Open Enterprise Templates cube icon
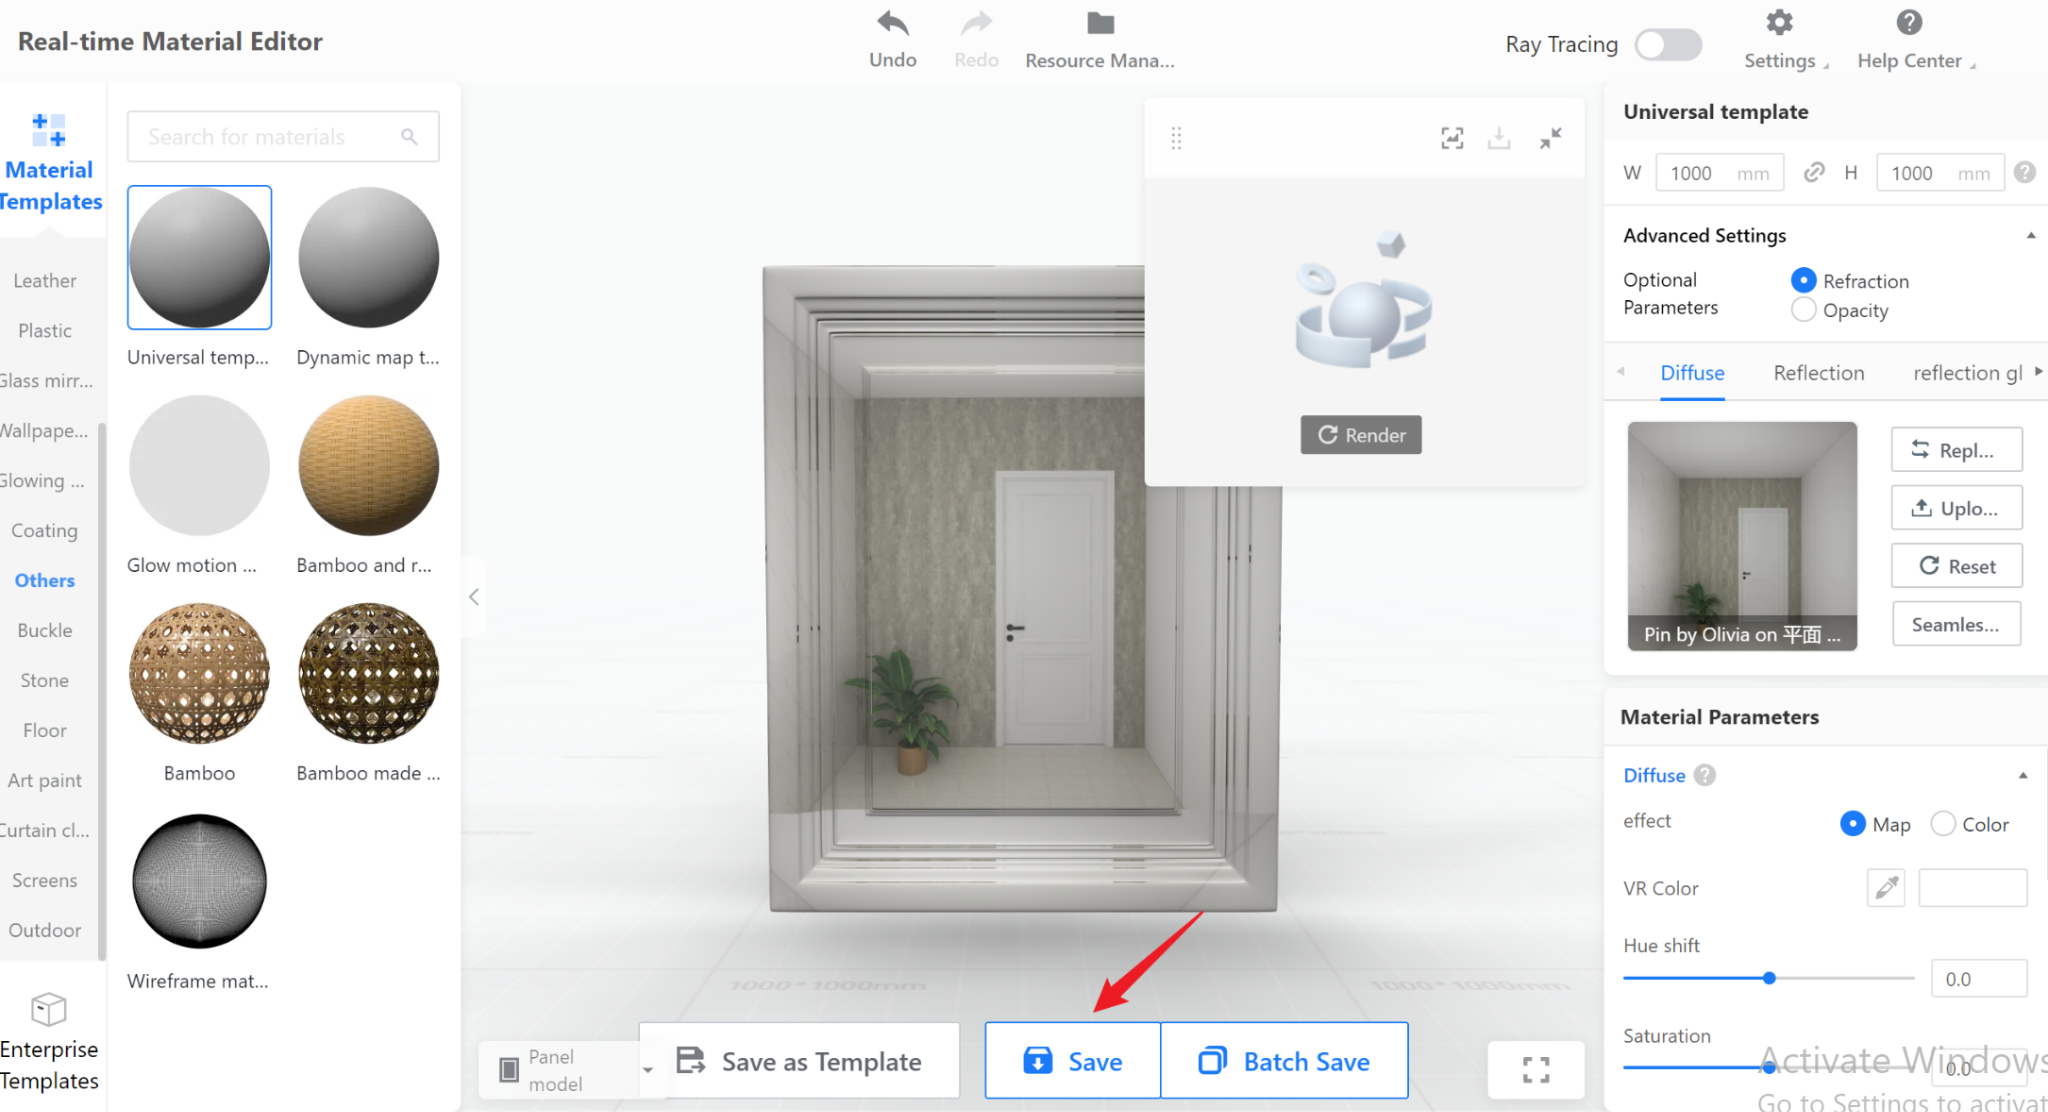Image resolution: width=2048 pixels, height=1112 pixels. click(48, 1009)
